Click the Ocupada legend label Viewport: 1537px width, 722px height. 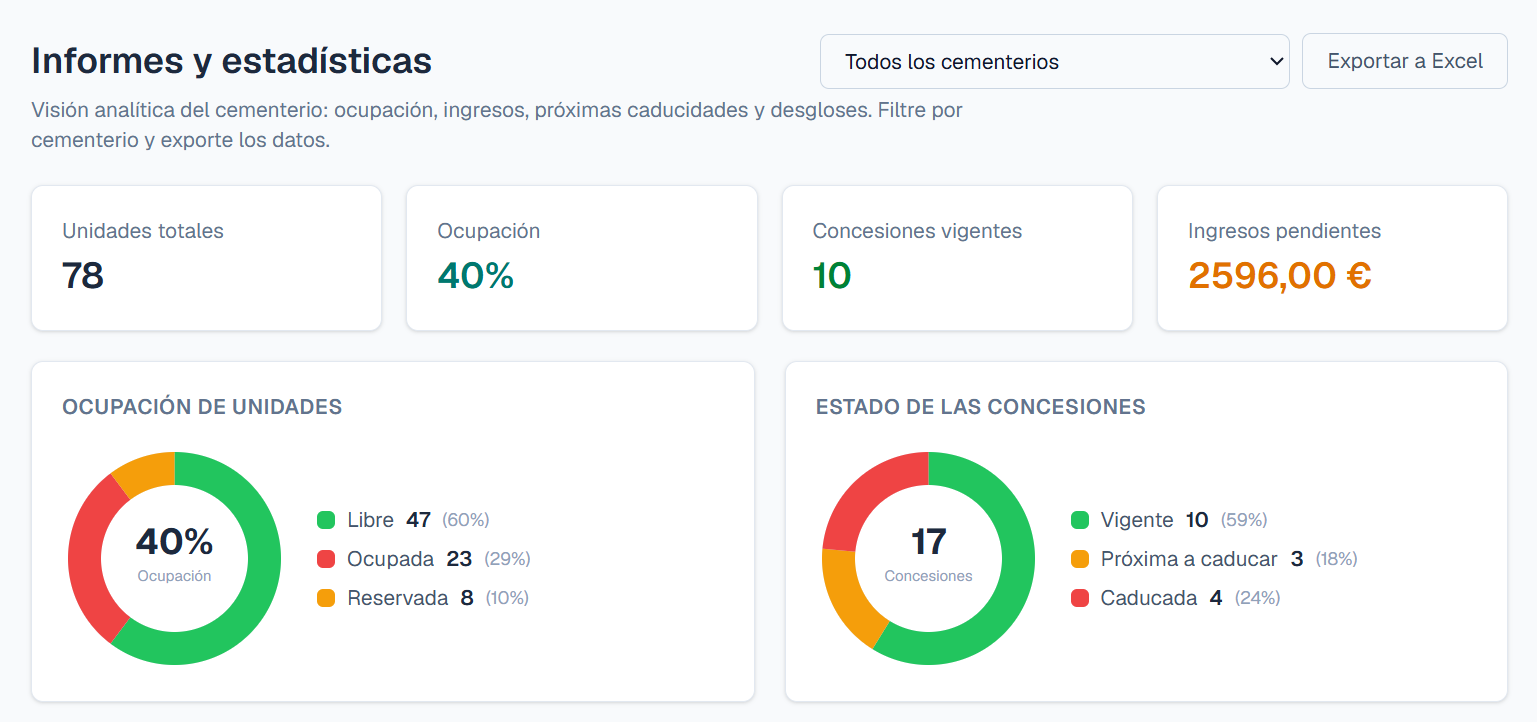(391, 559)
